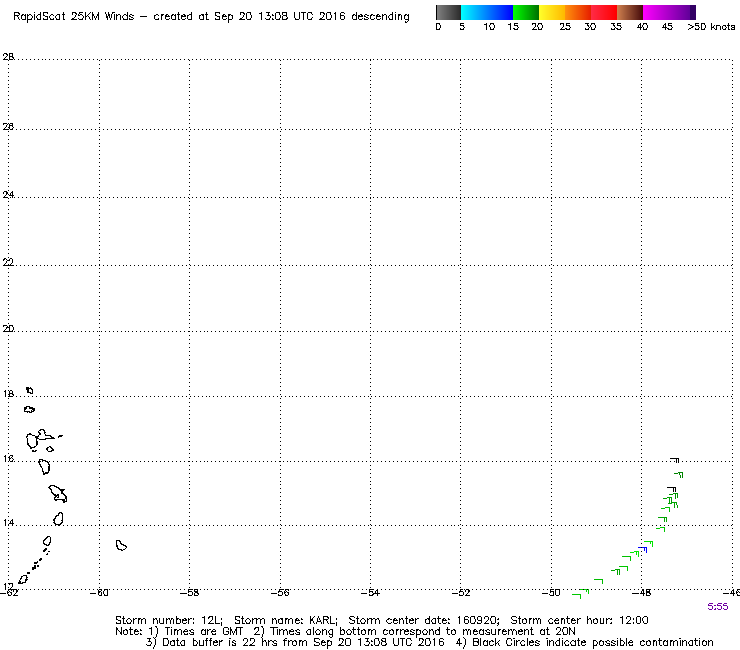Click the legend label '25'
Viewport: 740px width, 650px height.
(565, 27)
